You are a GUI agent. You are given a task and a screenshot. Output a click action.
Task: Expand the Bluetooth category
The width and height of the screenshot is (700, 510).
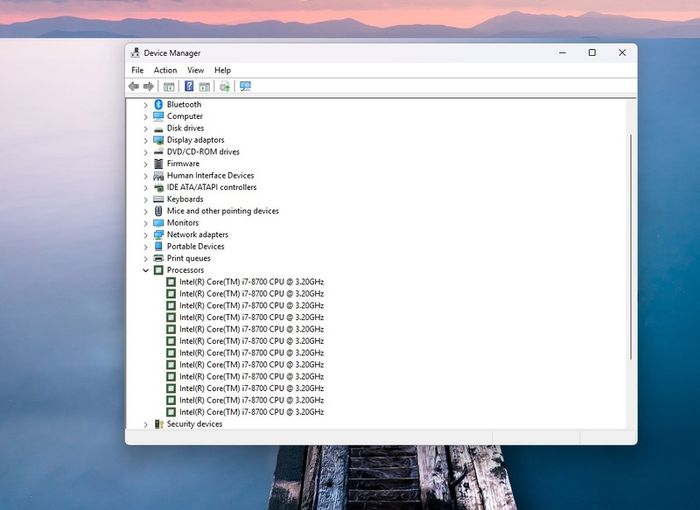click(x=146, y=105)
